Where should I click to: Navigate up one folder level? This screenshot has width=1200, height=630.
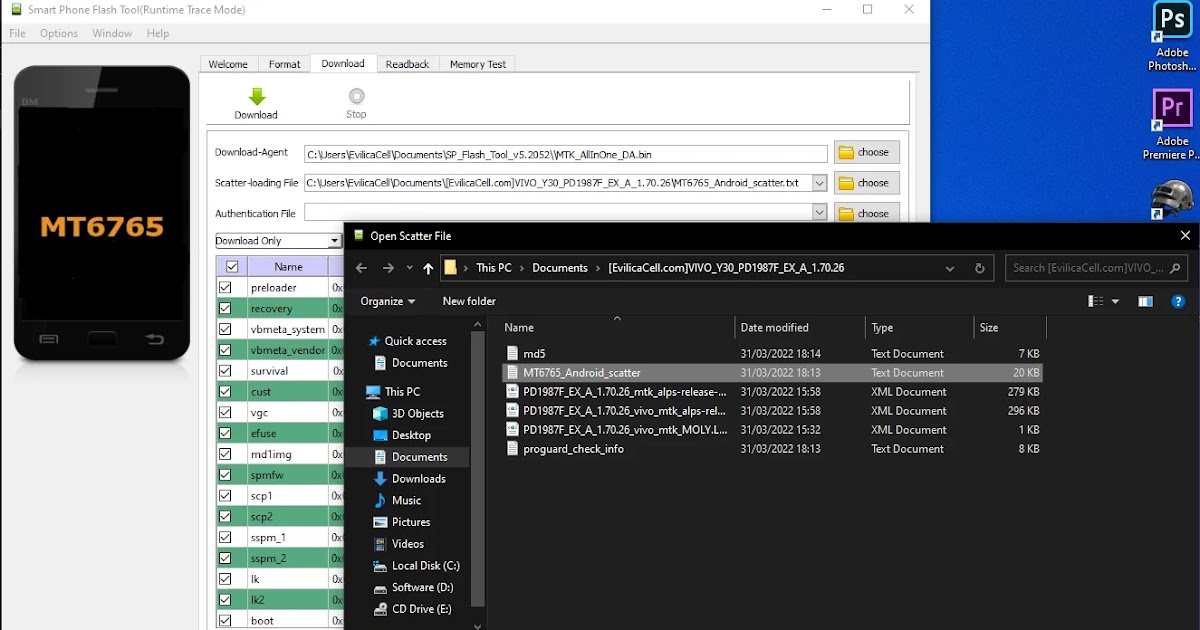[428, 268]
